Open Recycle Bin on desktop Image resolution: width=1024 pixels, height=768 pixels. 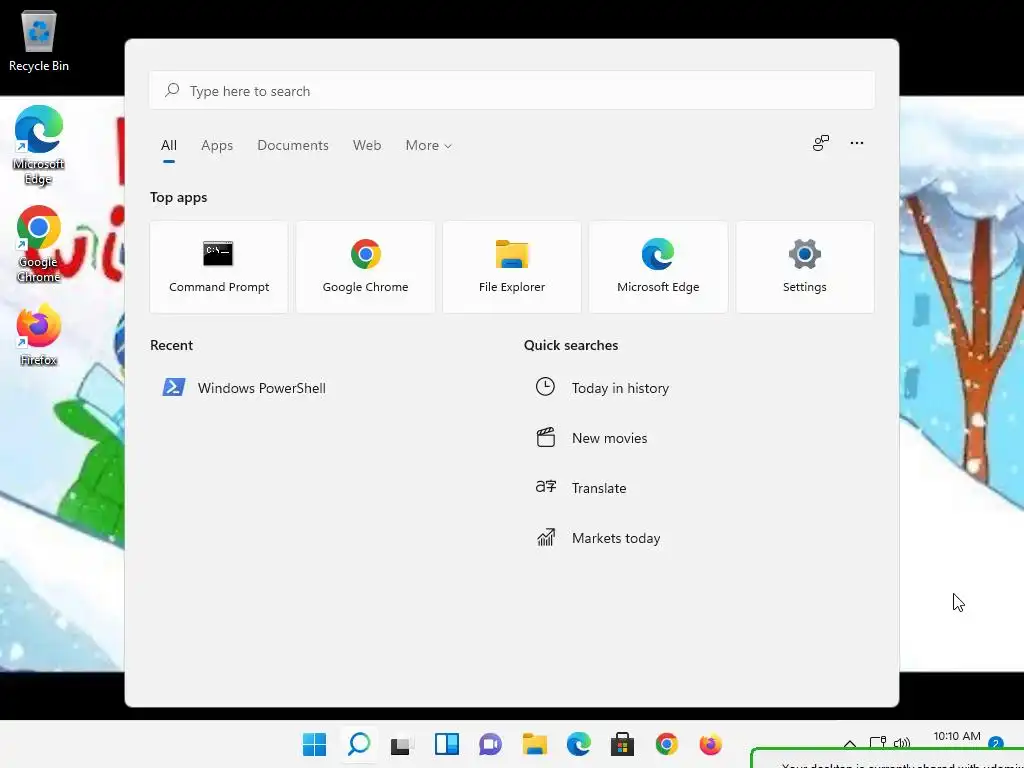click(39, 41)
